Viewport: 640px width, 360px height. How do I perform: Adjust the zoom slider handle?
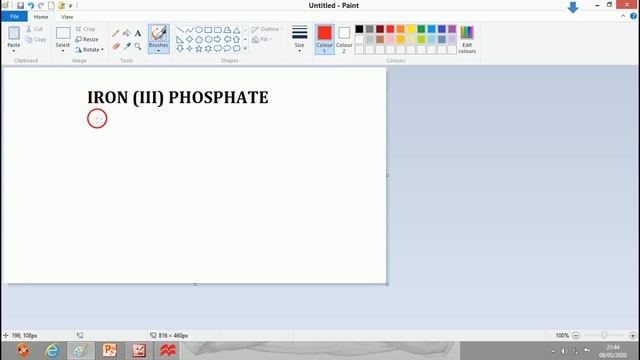[604, 335]
